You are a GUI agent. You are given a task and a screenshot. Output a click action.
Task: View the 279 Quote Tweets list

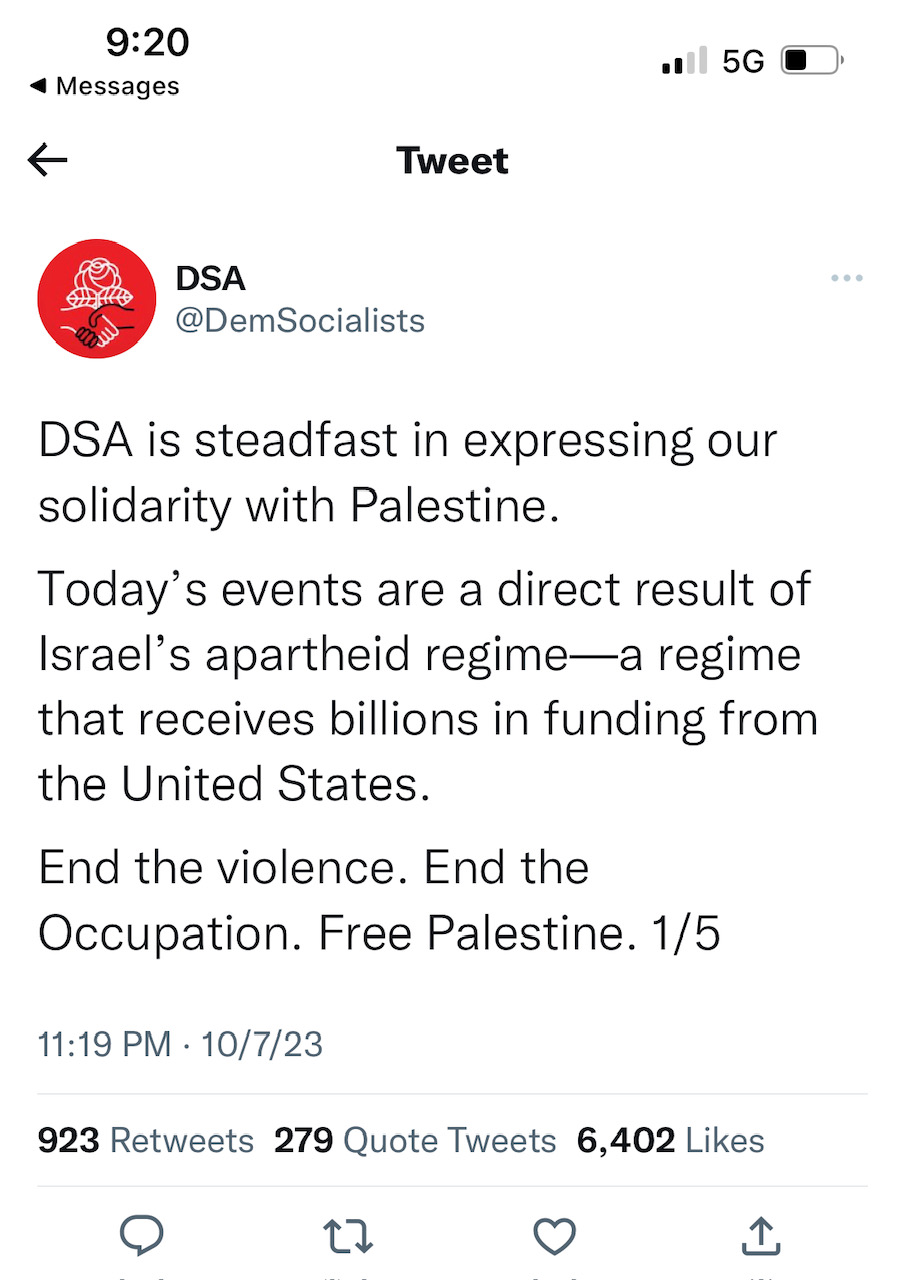click(415, 1140)
